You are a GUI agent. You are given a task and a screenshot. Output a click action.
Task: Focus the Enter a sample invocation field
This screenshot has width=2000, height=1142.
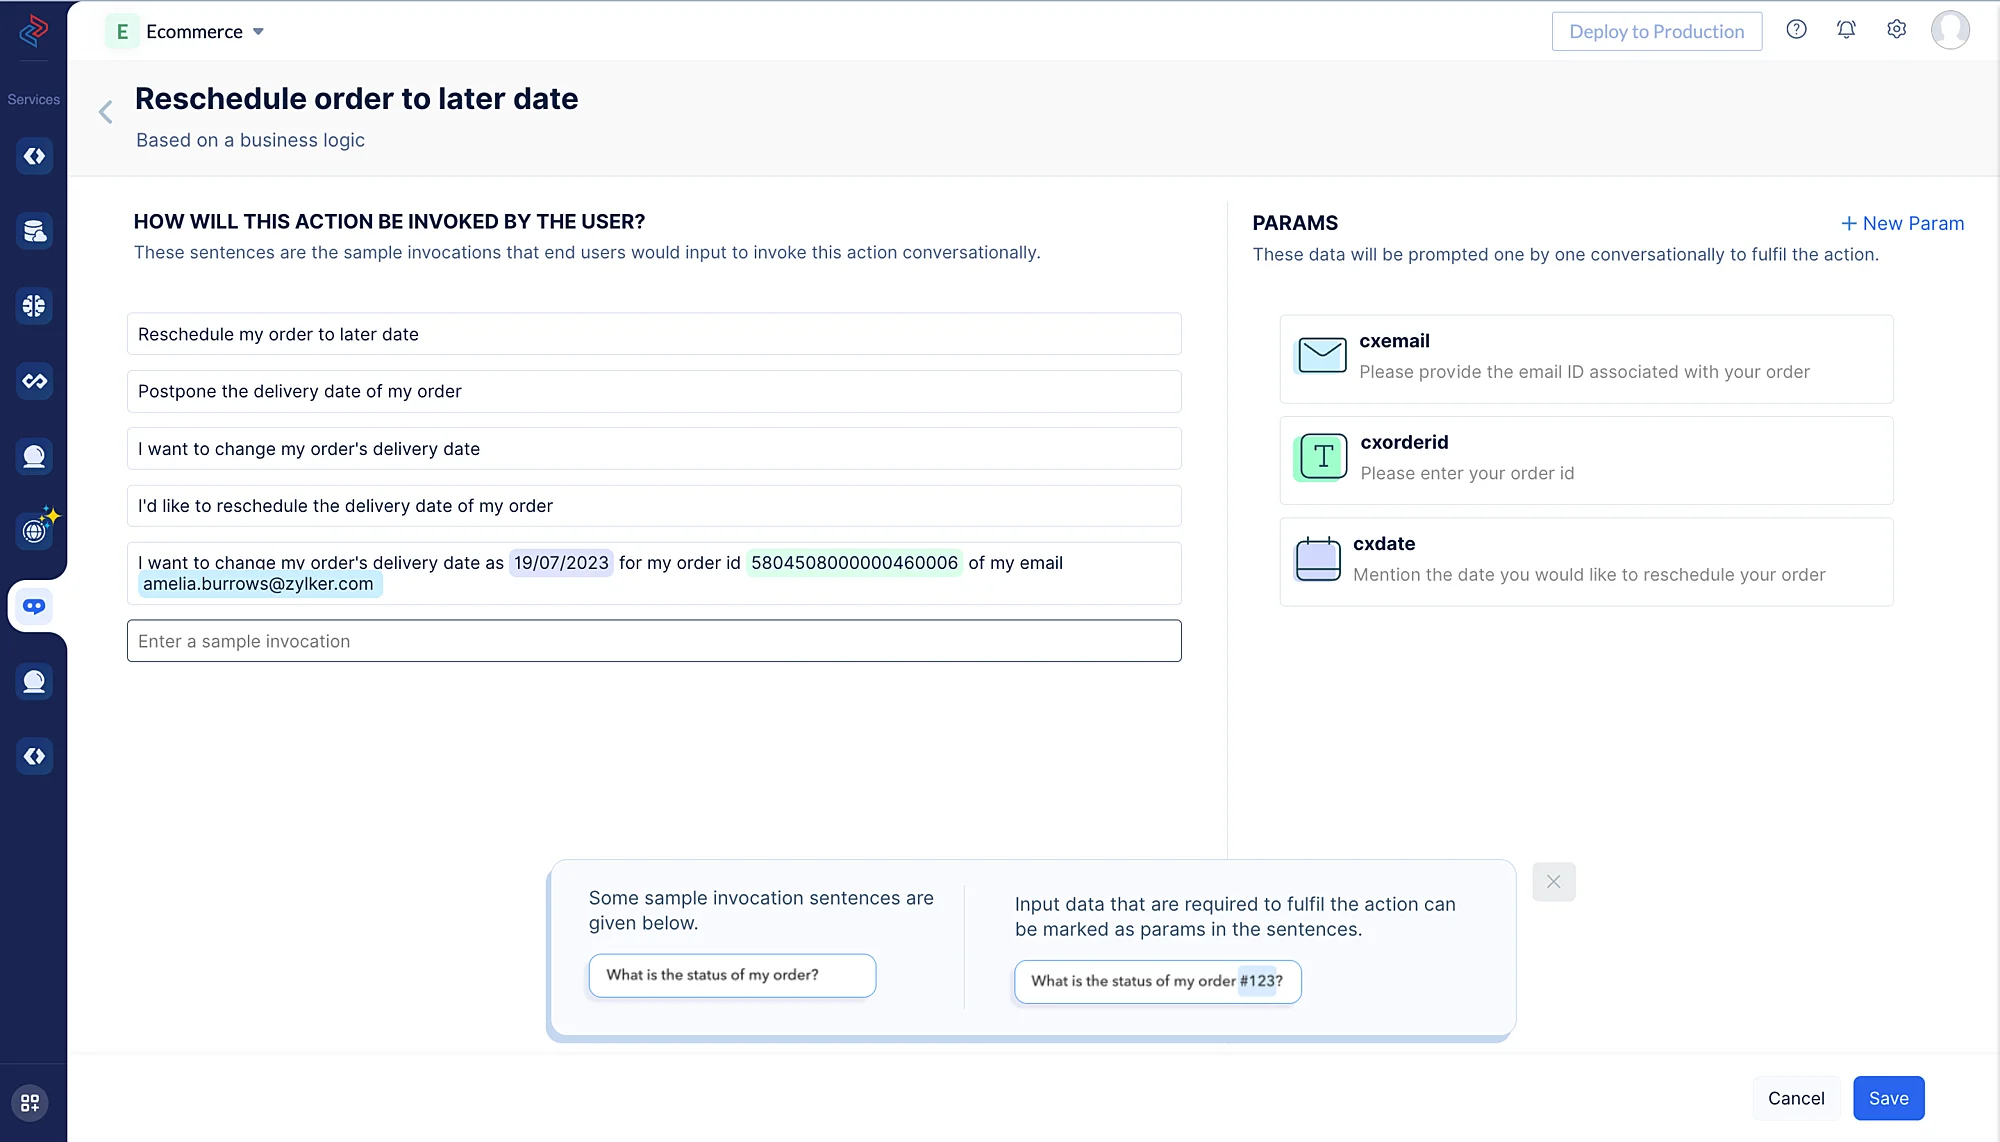(x=654, y=641)
